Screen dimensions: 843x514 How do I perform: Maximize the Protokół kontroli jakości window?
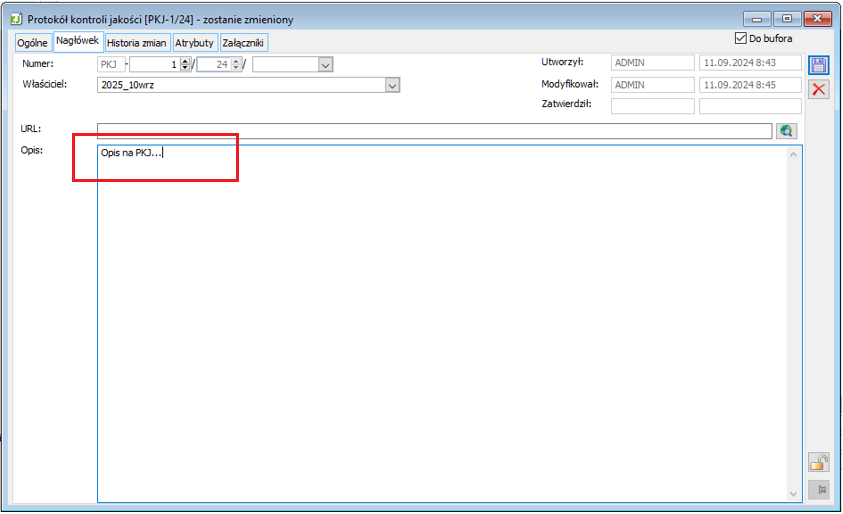click(787, 19)
